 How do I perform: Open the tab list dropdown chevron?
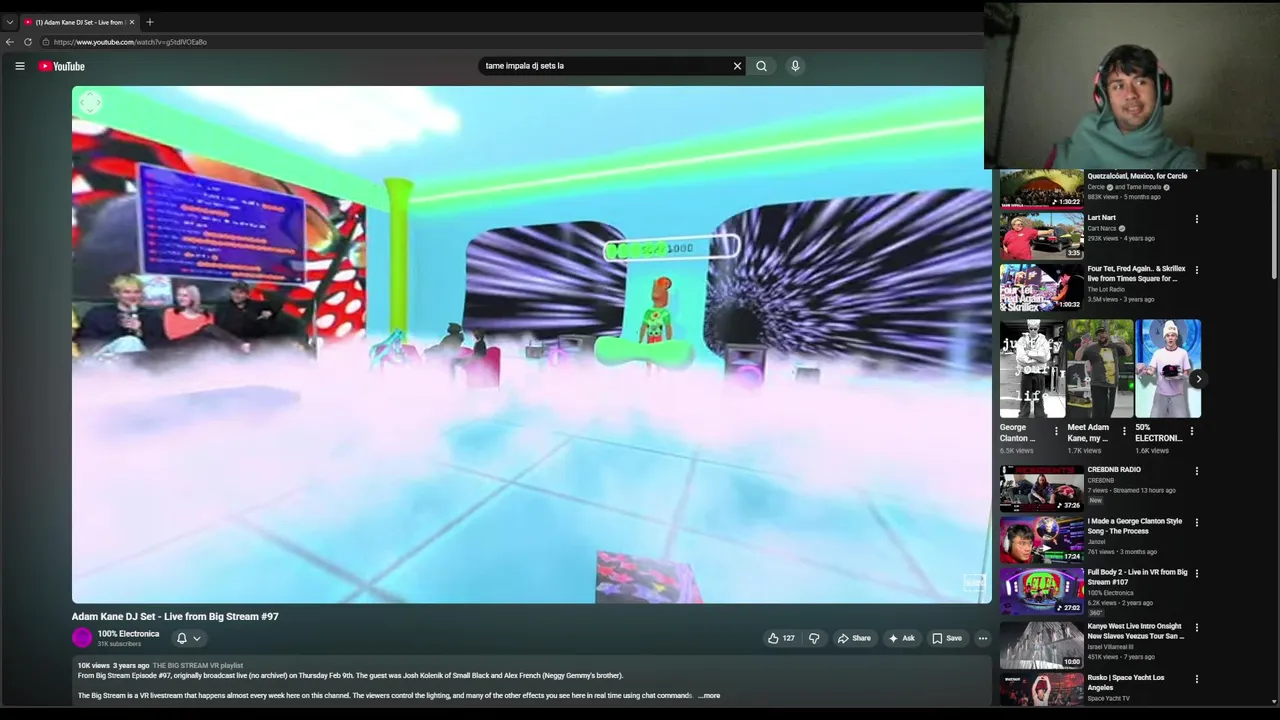(10, 22)
